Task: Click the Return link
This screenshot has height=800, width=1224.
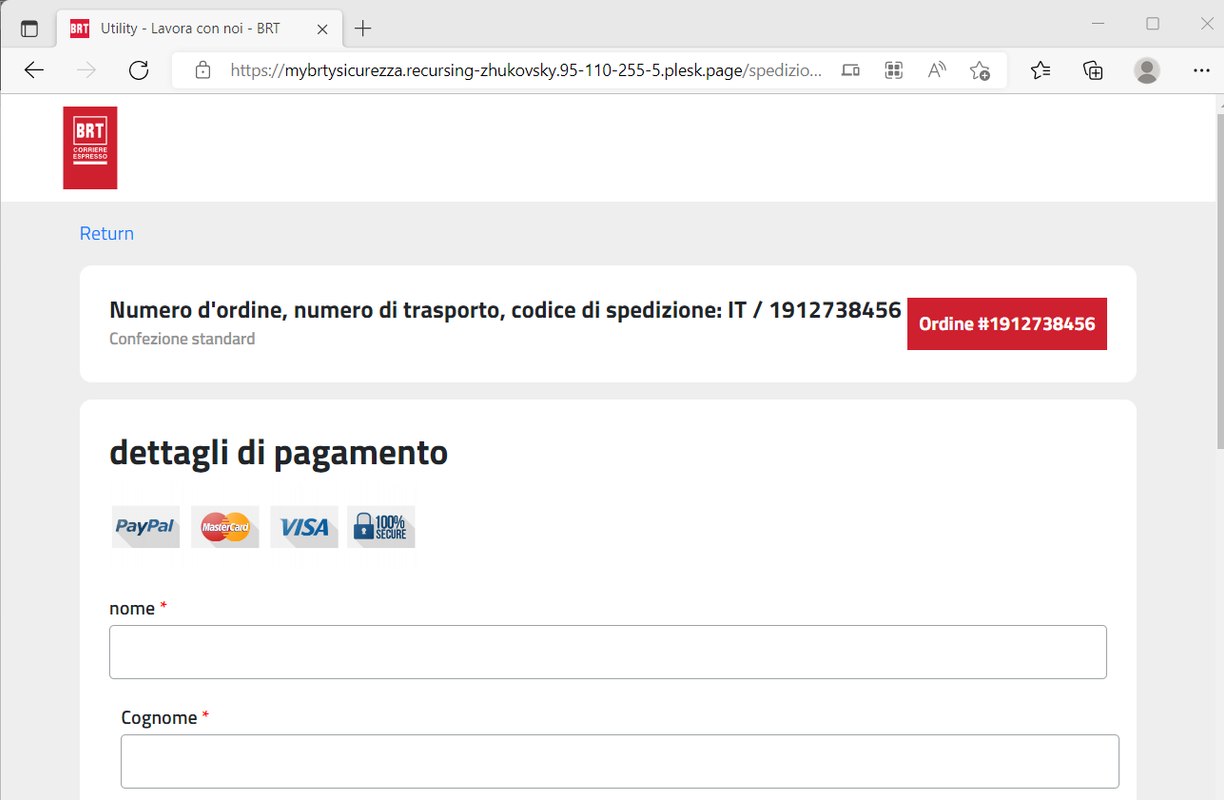Action: point(107,233)
